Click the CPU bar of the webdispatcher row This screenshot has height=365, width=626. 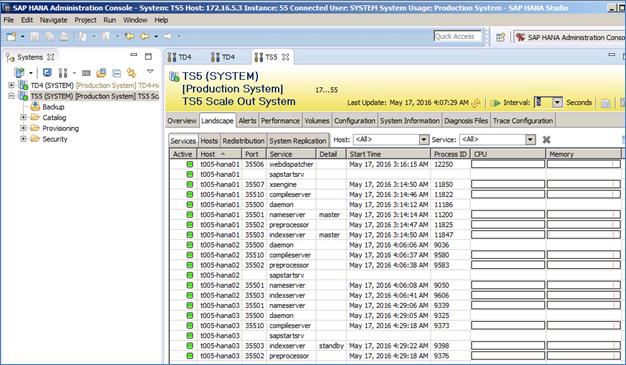[508, 164]
